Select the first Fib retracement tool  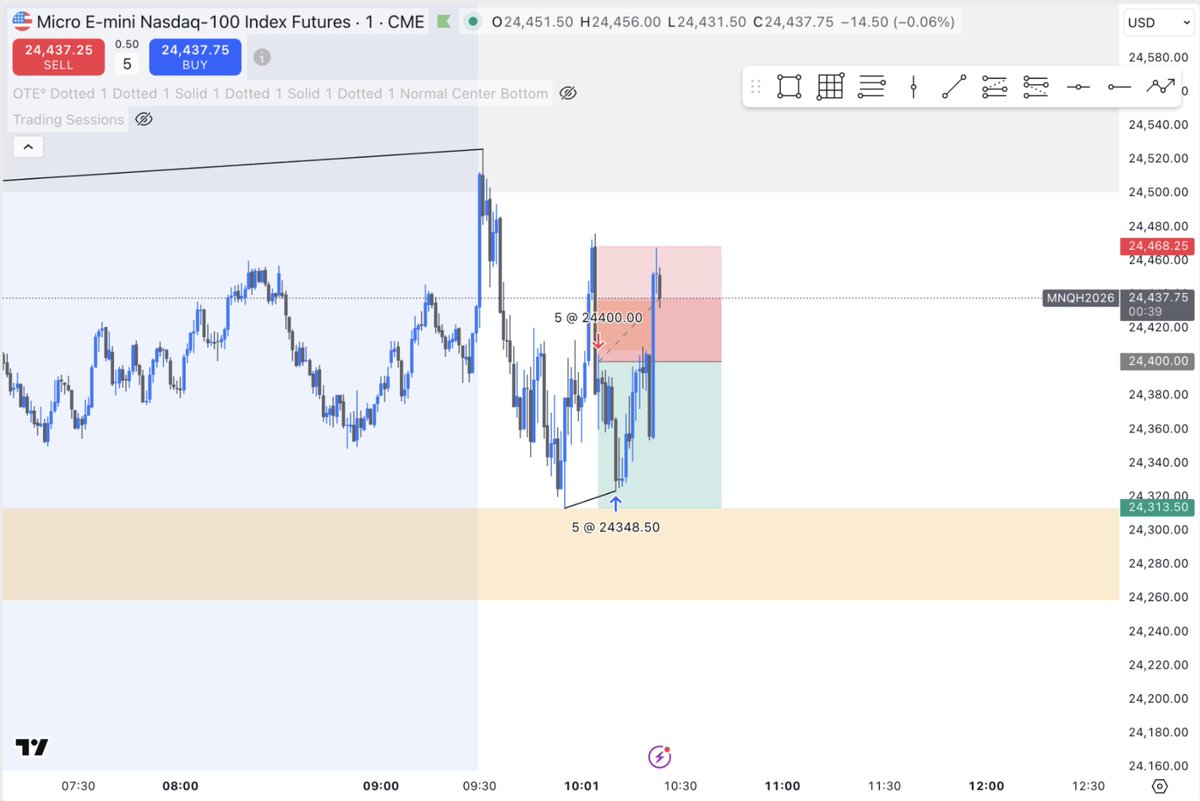pyautogui.click(x=994, y=87)
